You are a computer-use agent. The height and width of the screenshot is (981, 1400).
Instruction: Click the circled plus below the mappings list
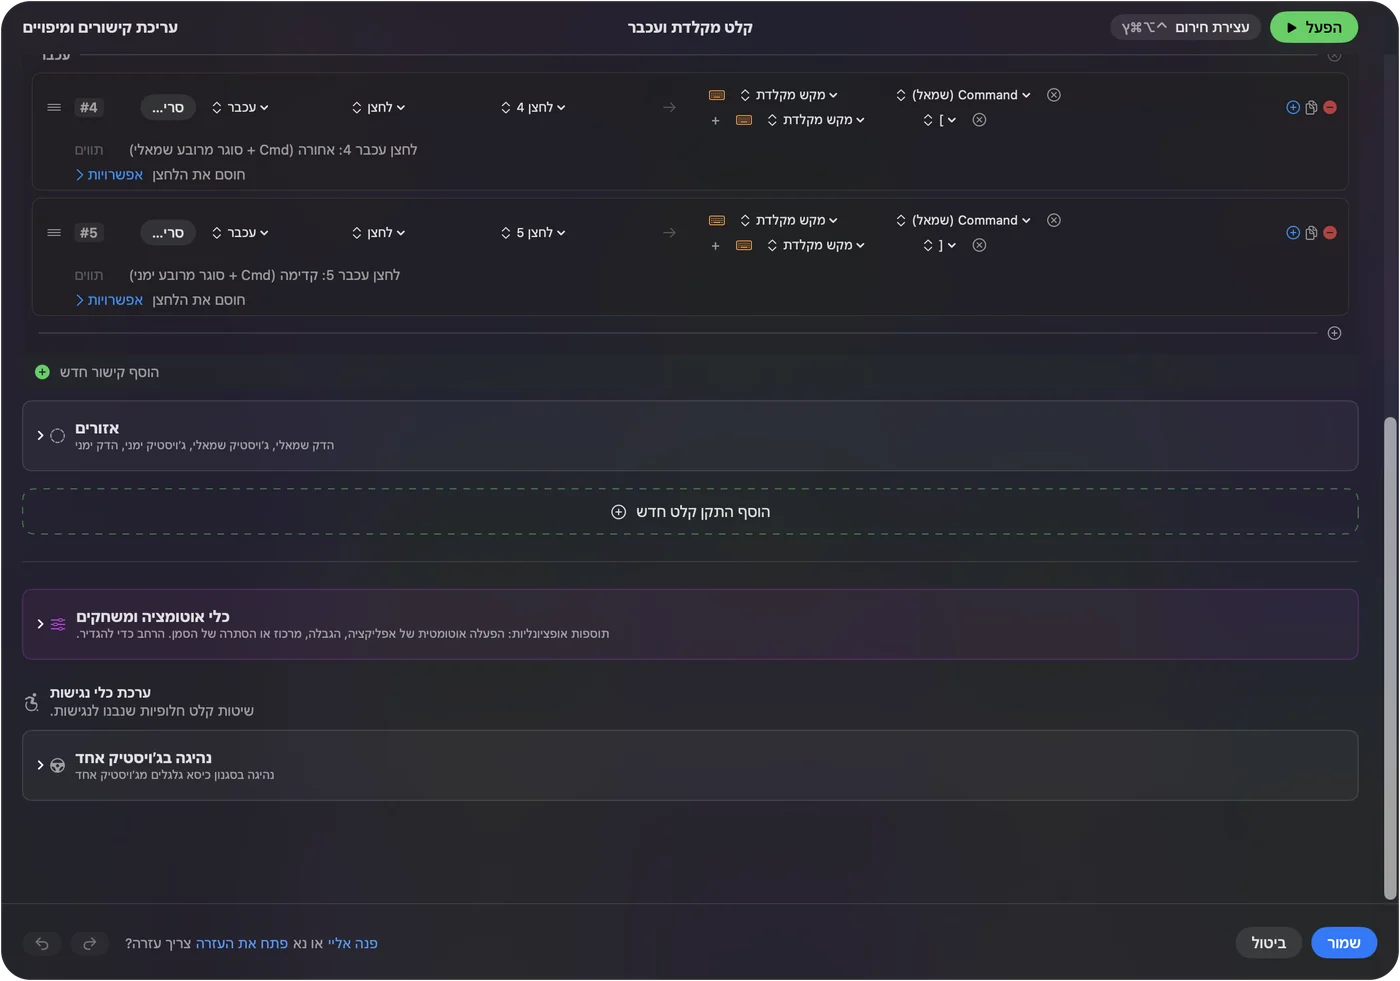pyautogui.click(x=1334, y=333)
